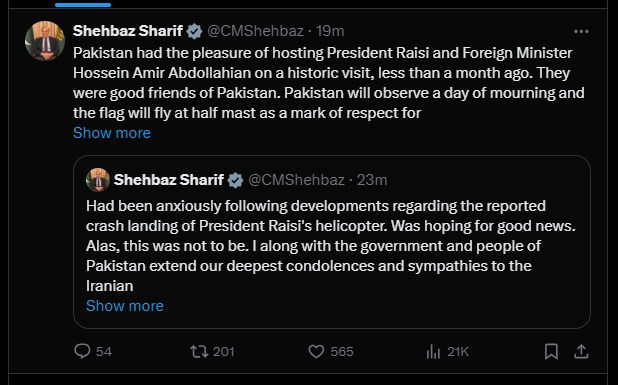618x385 pixels.
Task: Click the 19m timestamp
Action: coord(330,31)
